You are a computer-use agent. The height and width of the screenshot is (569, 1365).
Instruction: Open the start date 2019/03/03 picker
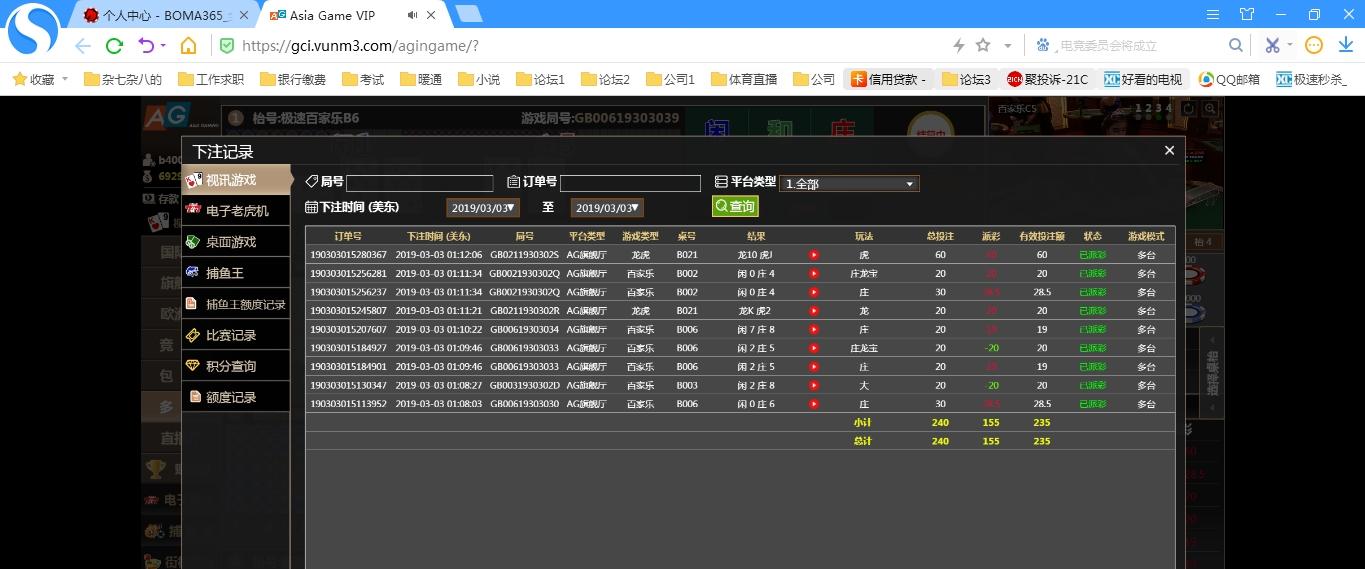[x=484, y=208]
